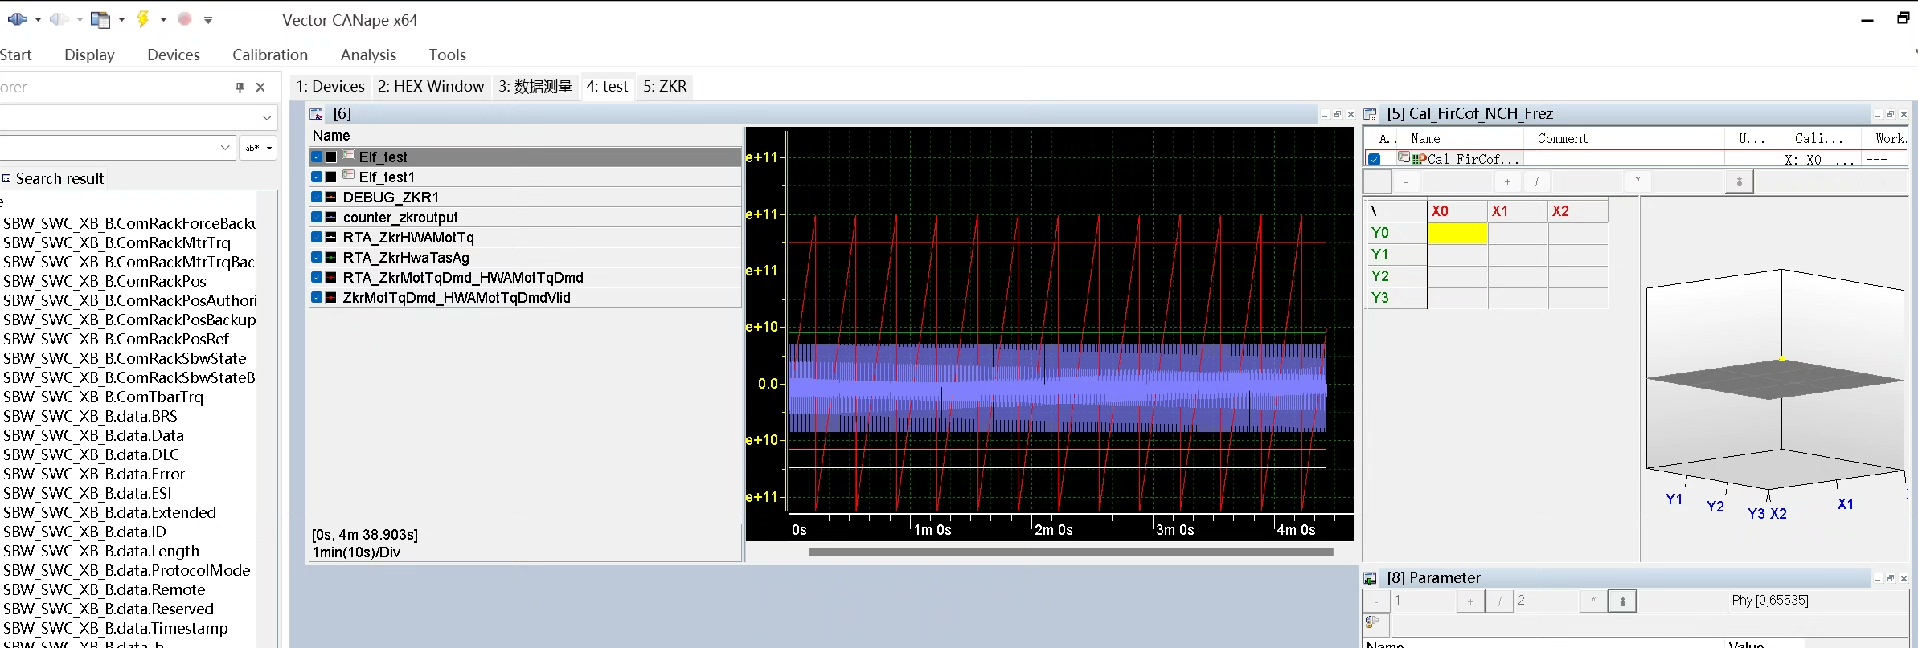Screen dimensions: 1918x648
Task: Click the plus button in calibration window toolbar
Action: pos(1507,182)
